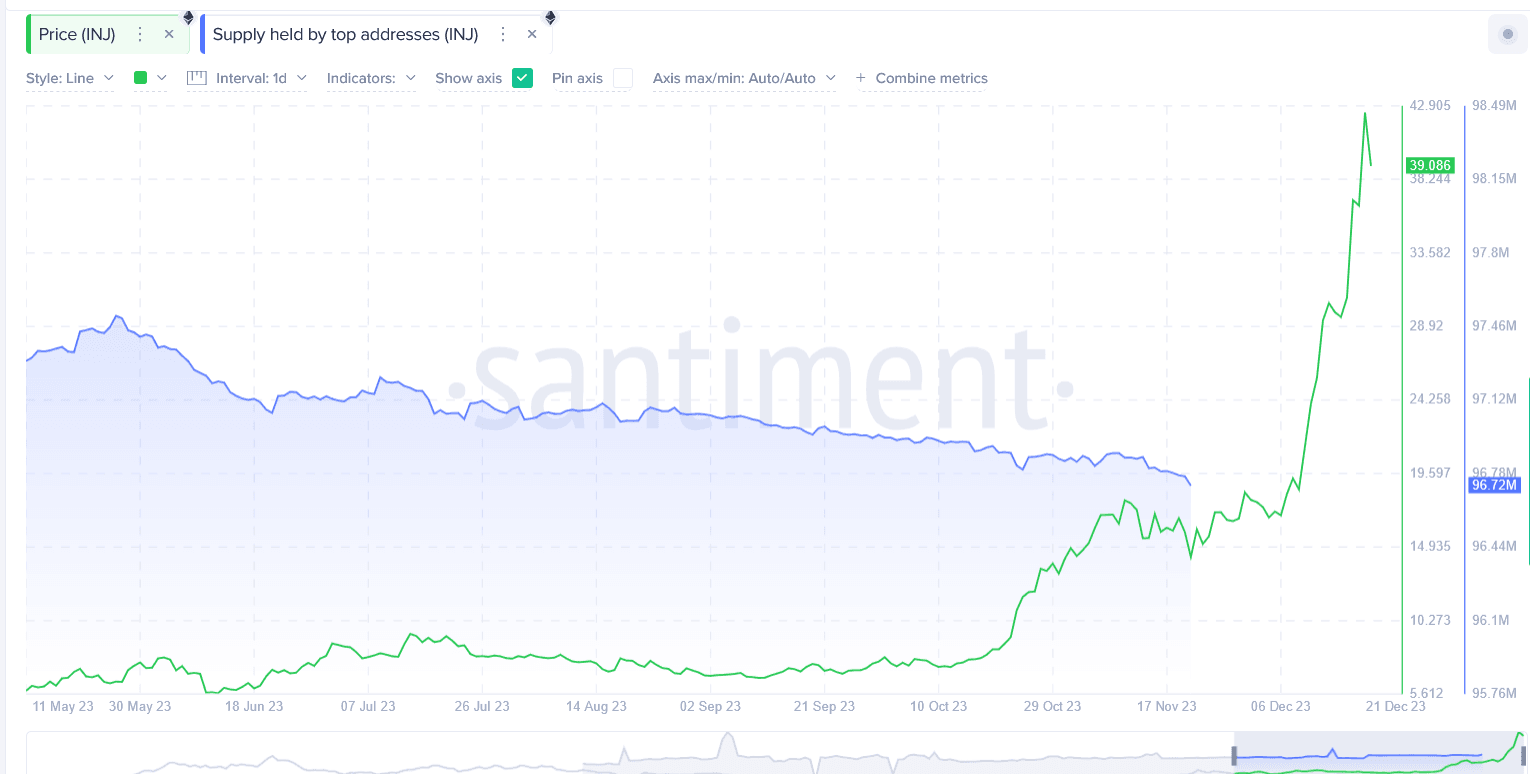
Task: Click the plus icon beside Combine metrics
Action: tap(860, 78)
